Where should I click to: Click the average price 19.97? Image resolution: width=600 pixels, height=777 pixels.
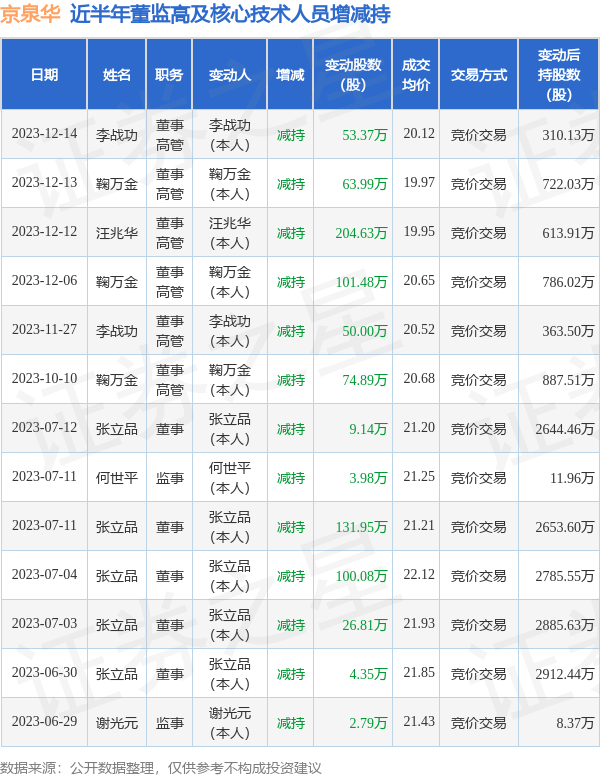[419, 183]
